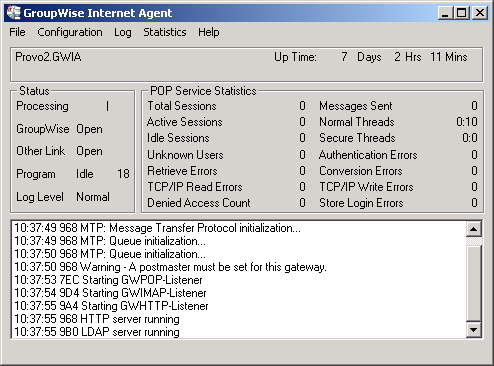Click the Authentication Errors statistic
This screenshot has width=494, height=366.
click(x=368, y=155)
